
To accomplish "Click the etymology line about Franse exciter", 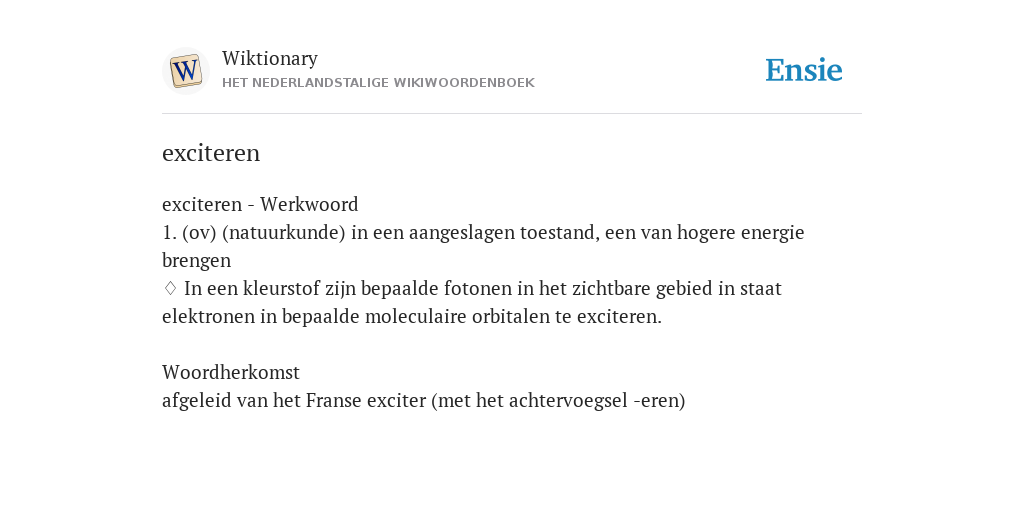I will coord(424,400).
